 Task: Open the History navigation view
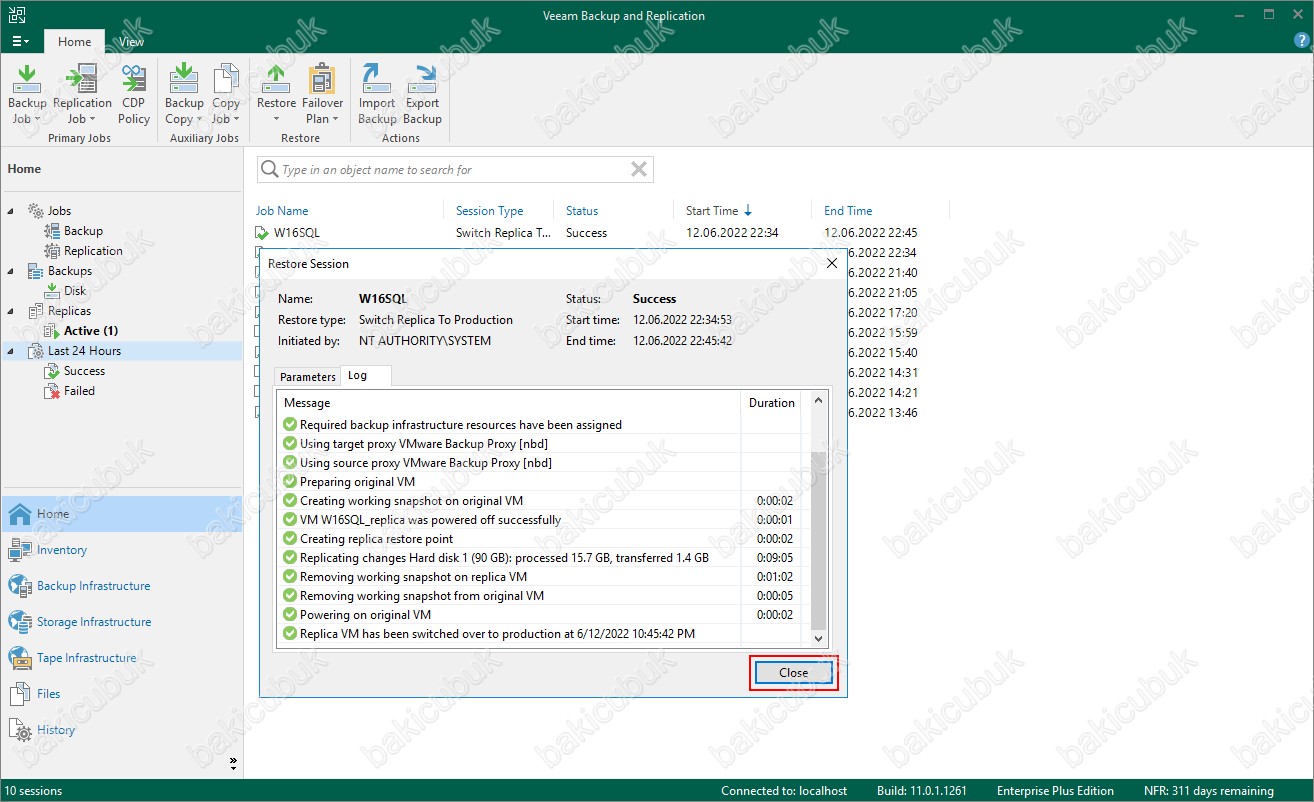coord(121,730)
